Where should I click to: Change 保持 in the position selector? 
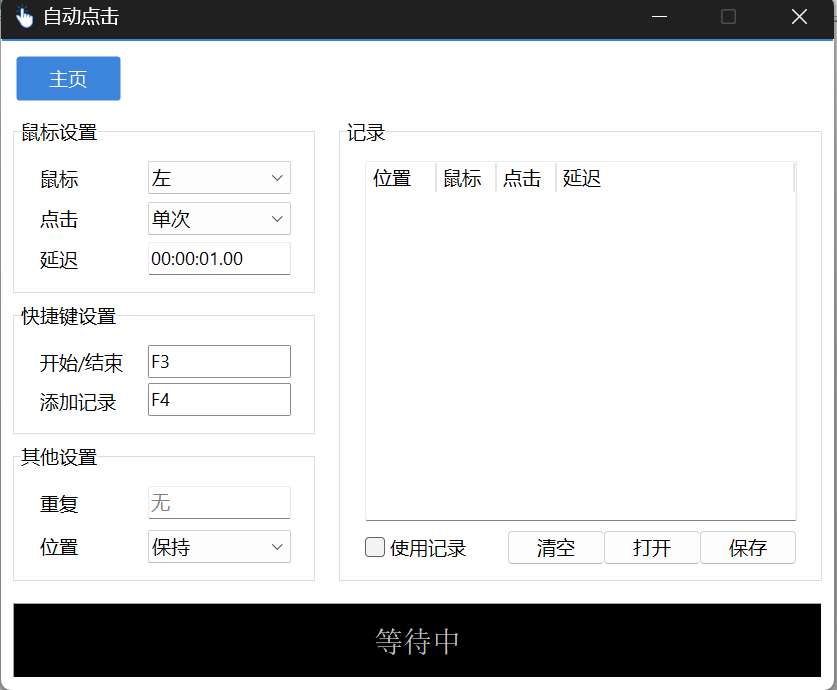[x=218, y=546]
